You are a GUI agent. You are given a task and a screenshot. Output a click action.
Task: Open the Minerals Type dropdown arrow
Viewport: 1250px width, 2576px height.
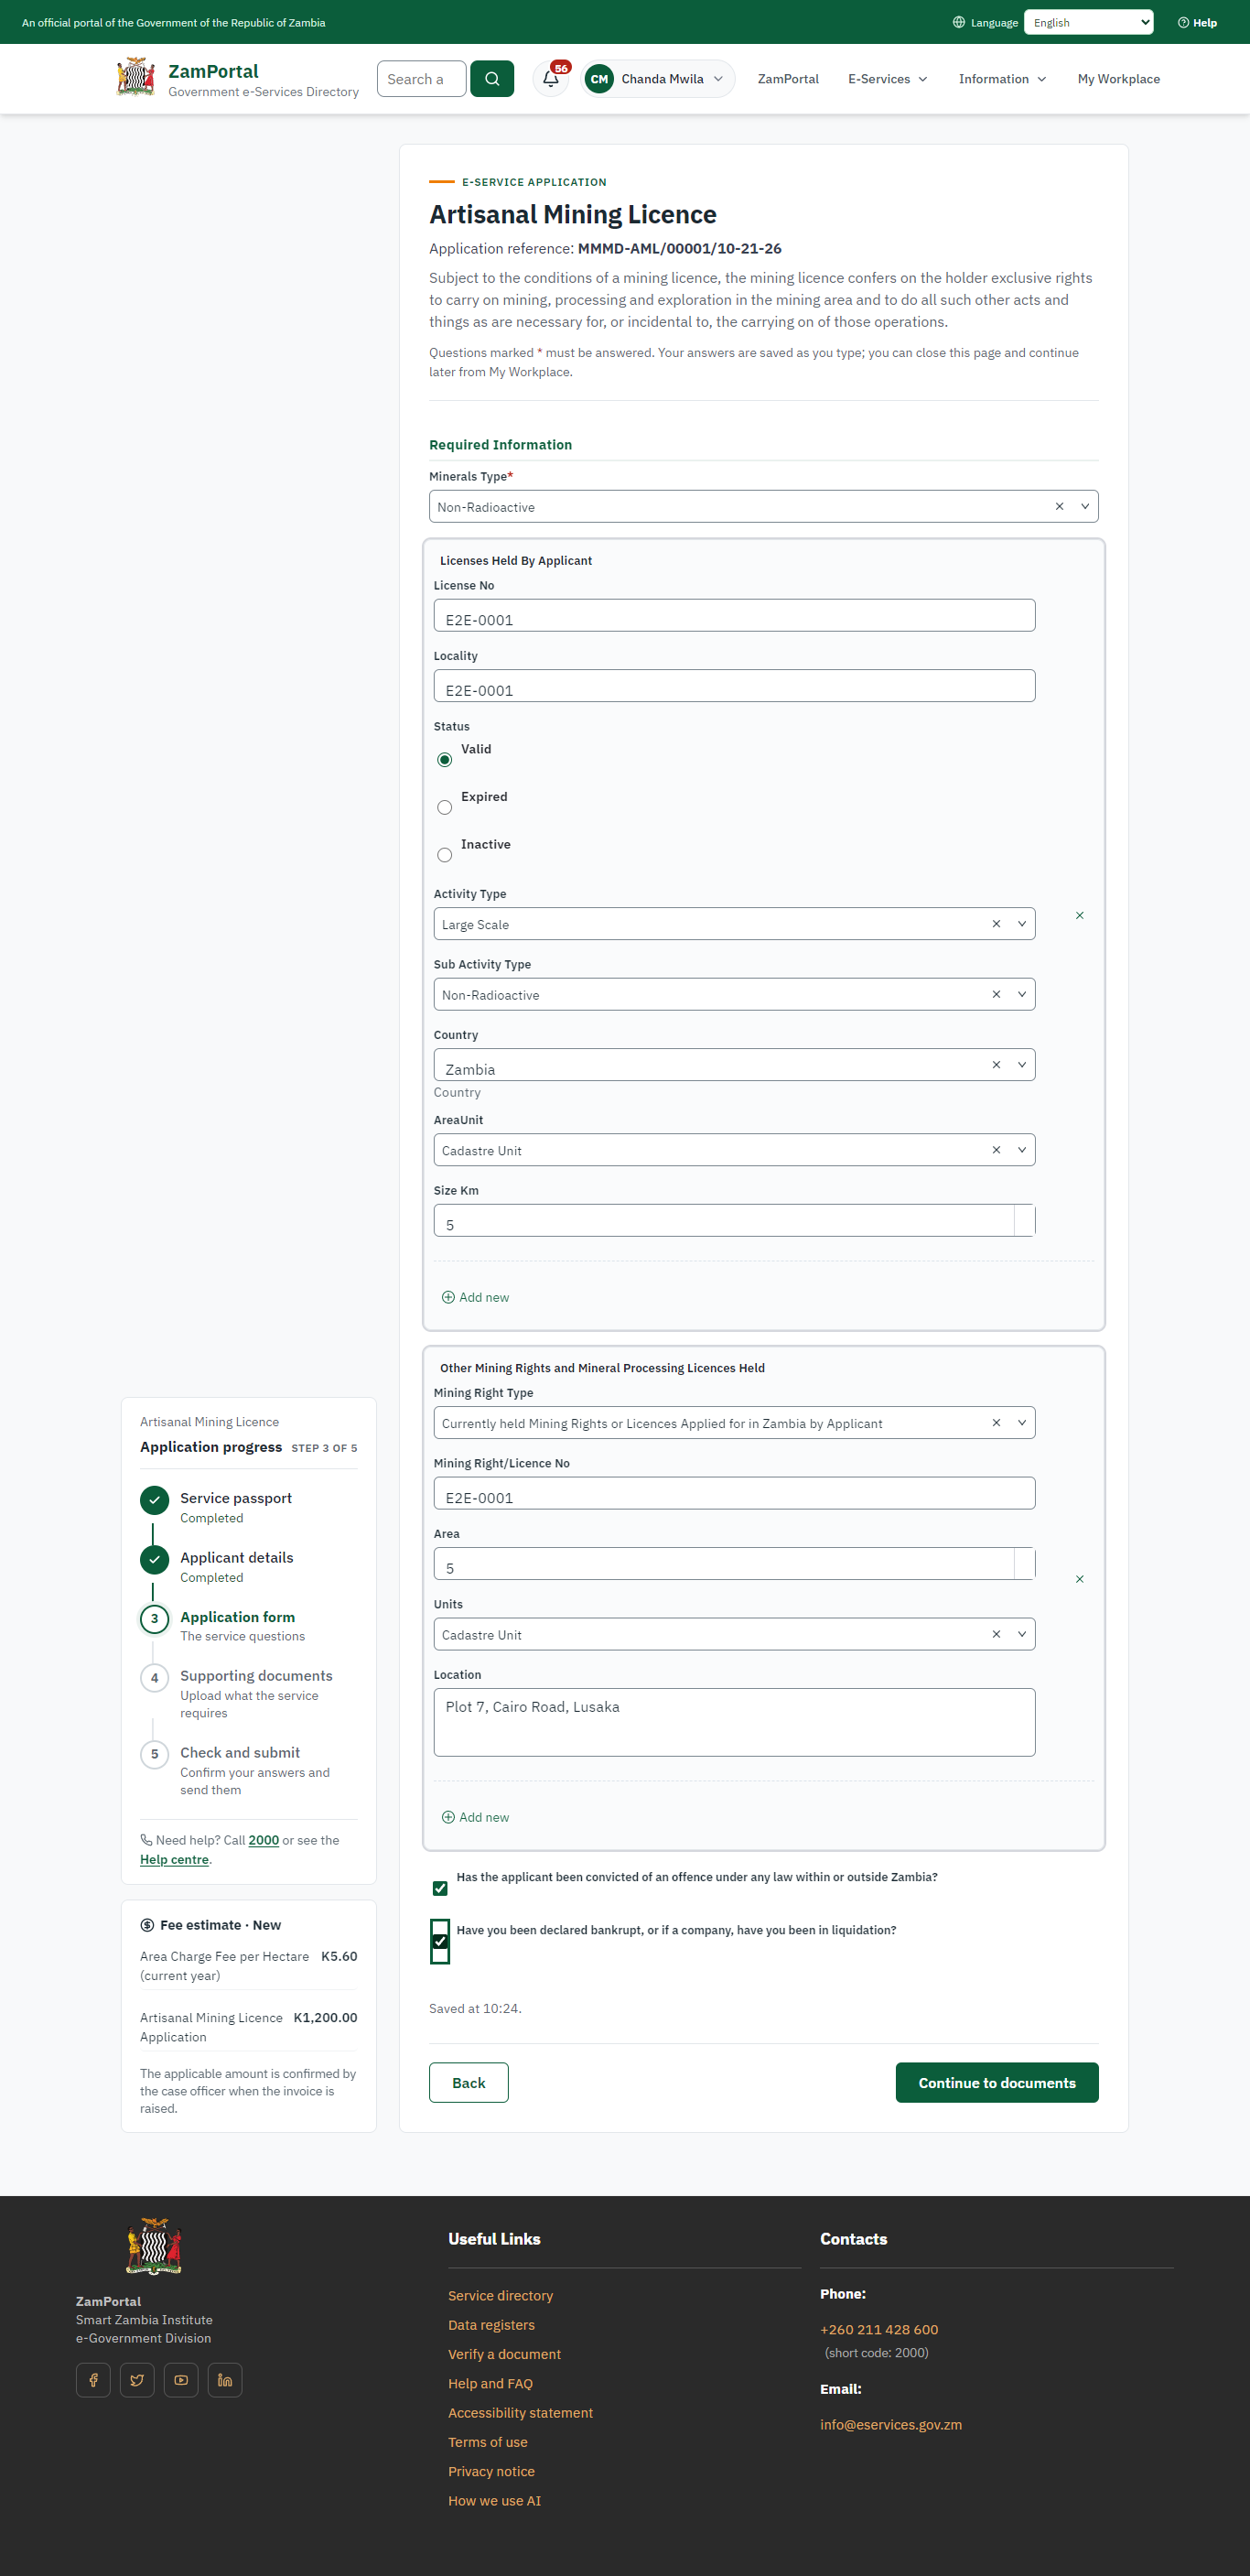point(1085,507)
